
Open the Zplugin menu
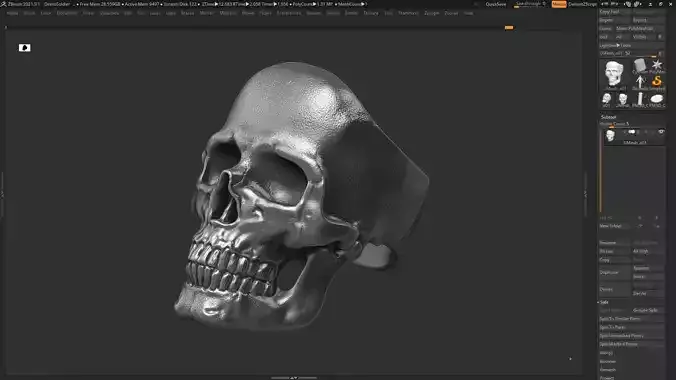[432, 13]
